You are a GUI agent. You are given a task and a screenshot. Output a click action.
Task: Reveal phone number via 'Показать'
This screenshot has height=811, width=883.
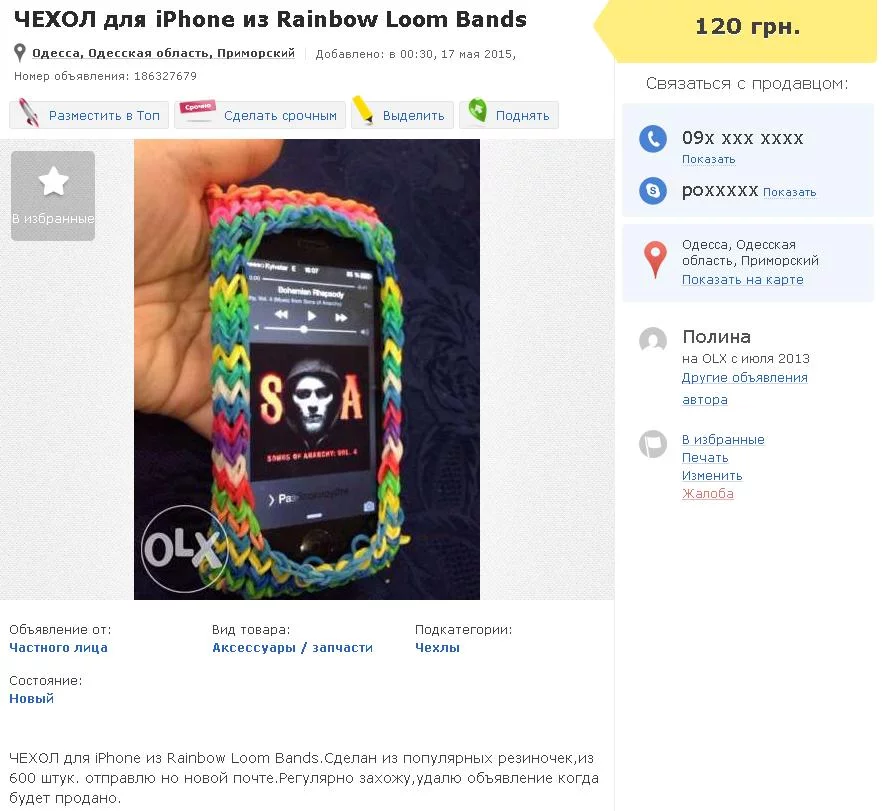tap(708, 160)
